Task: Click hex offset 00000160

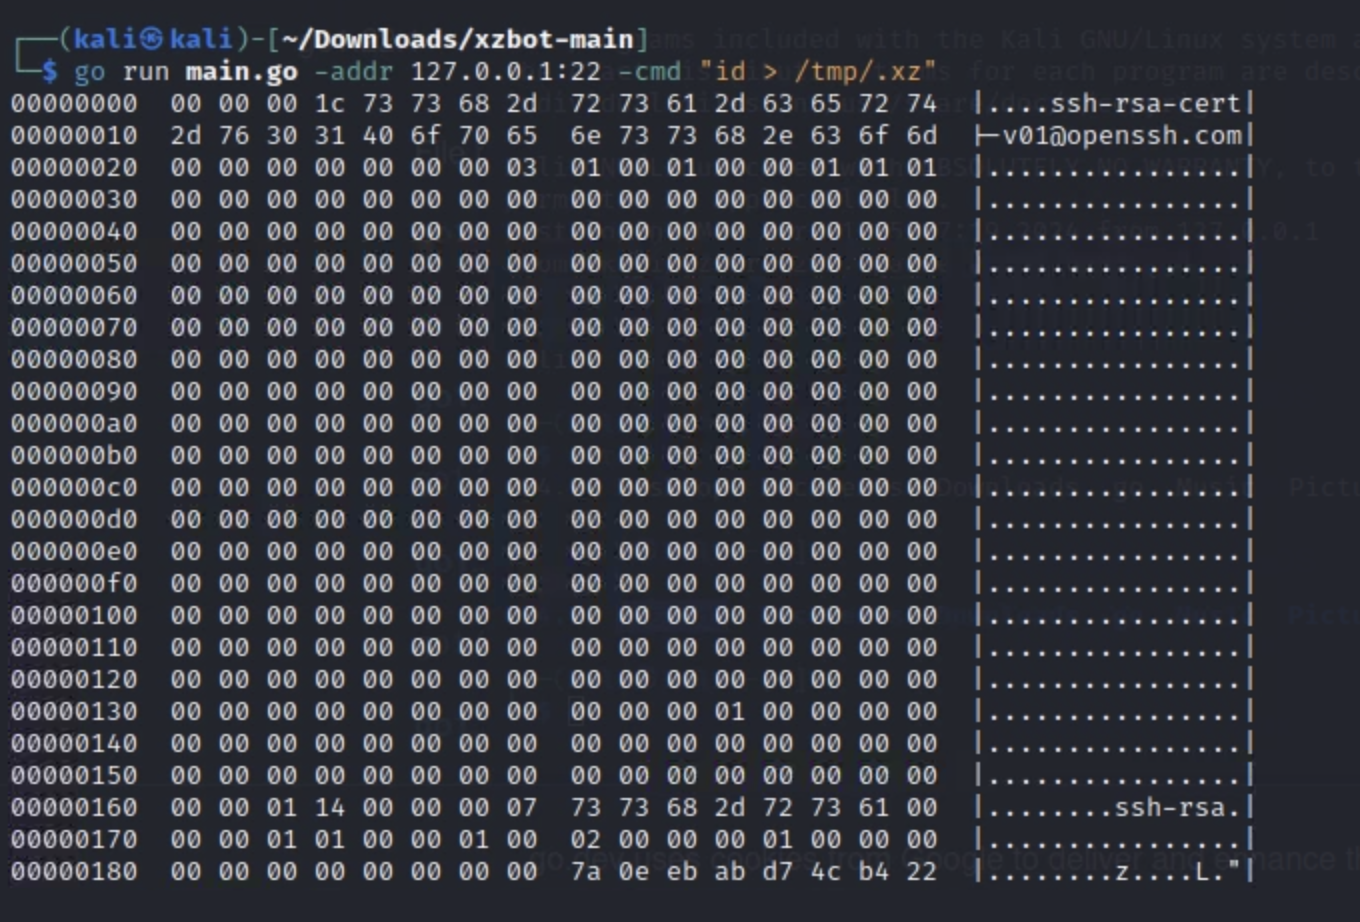Action: click(x=74, y=808)
